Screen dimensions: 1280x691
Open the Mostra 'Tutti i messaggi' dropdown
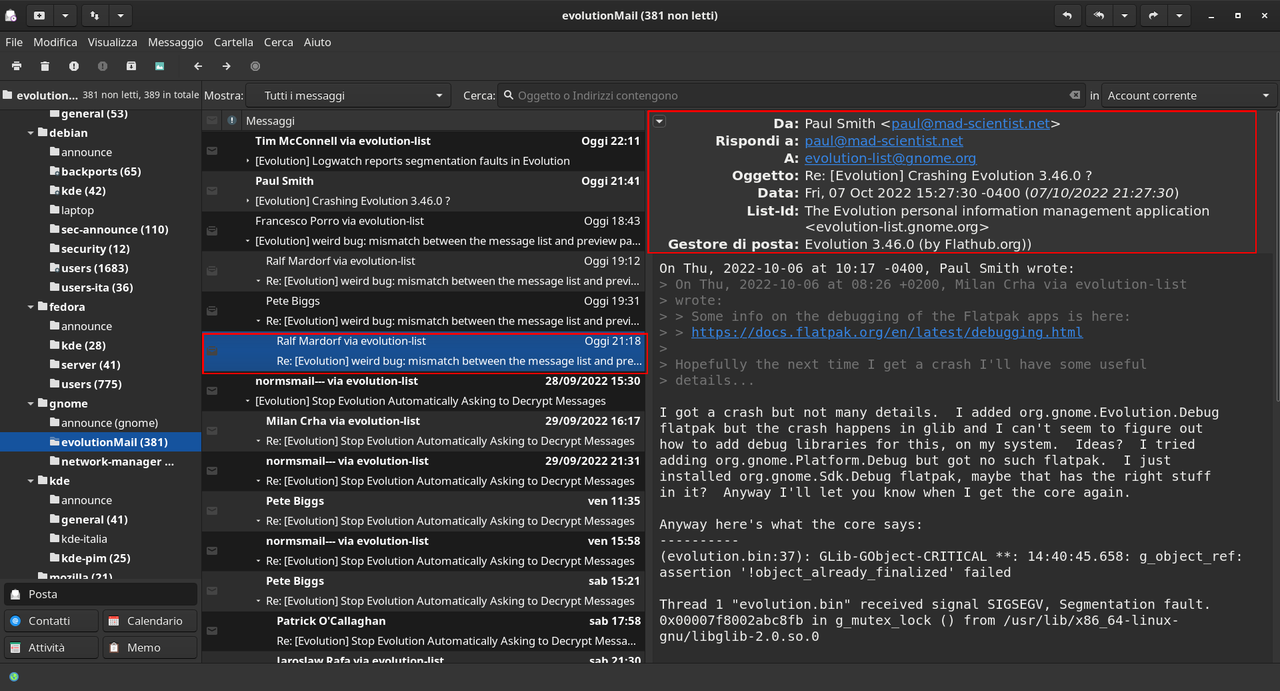pos(349,95)
